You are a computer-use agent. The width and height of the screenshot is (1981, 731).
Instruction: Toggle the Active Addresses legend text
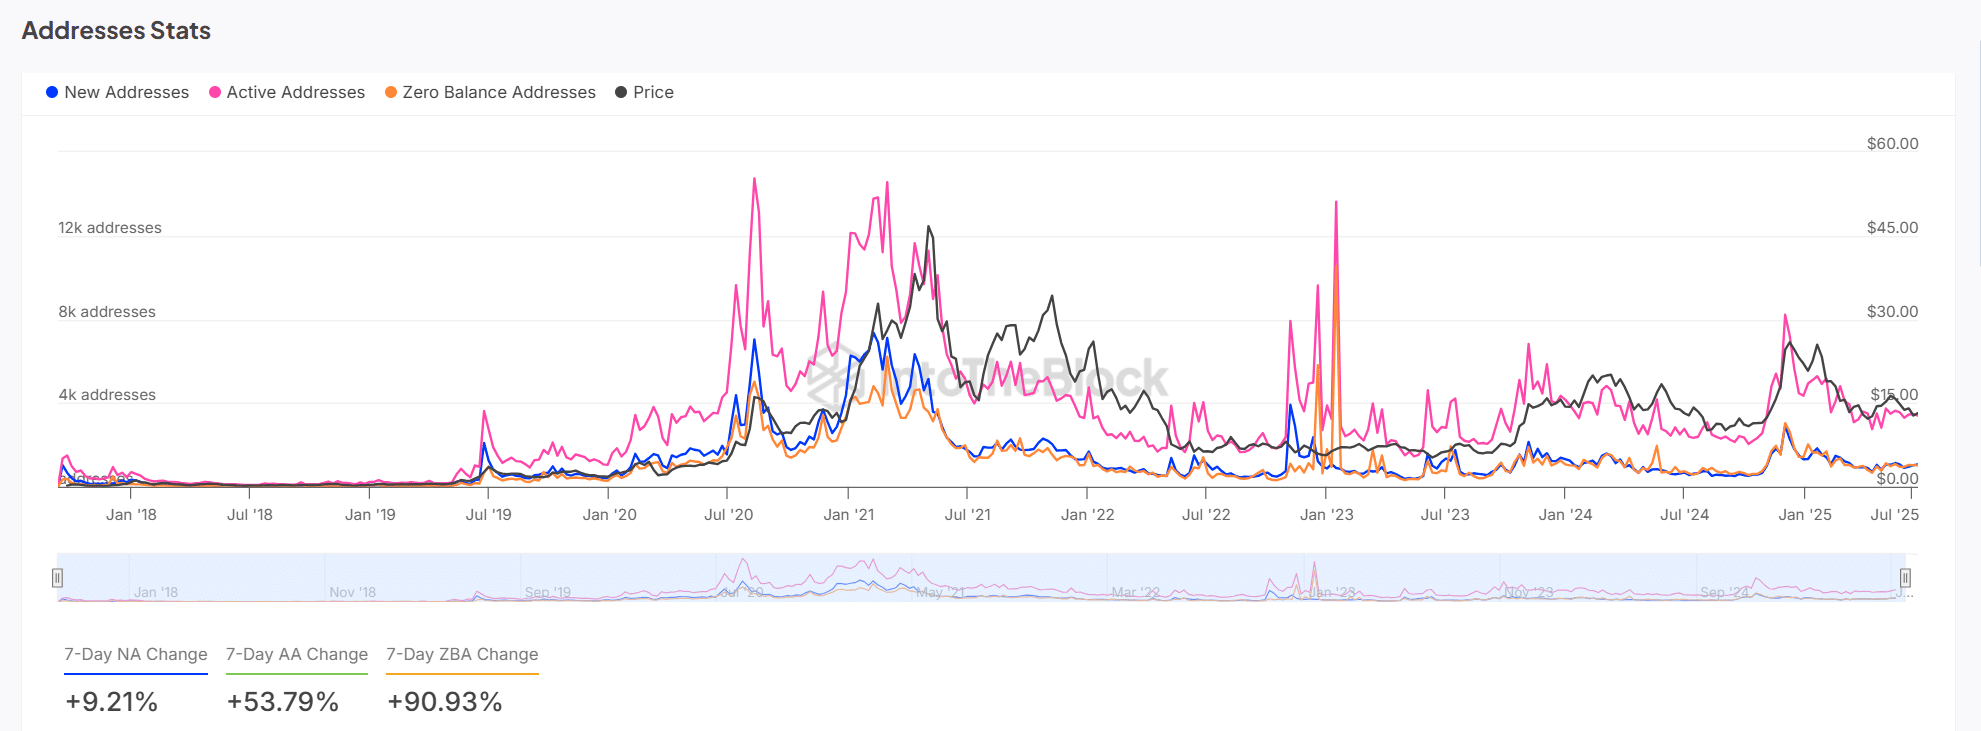[295, 92]
